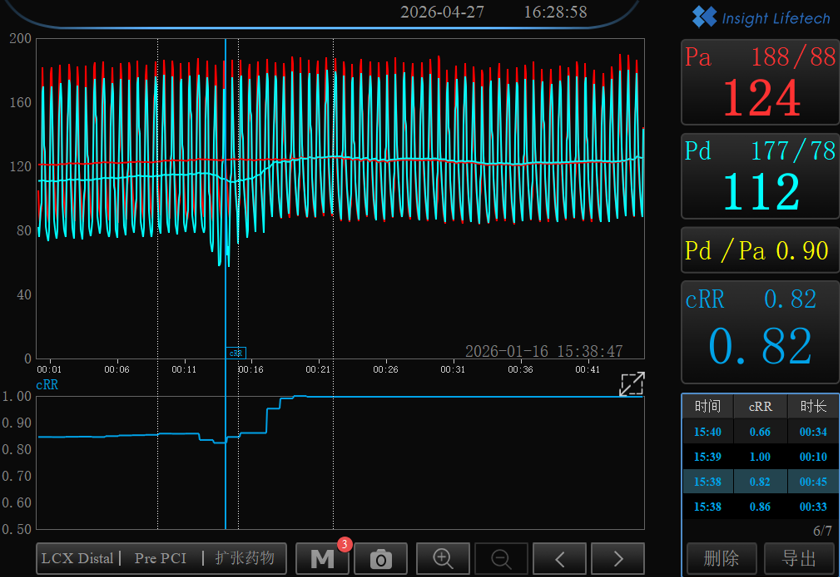
Task: Click the cRR column header in table
Action: pos(760,407)
